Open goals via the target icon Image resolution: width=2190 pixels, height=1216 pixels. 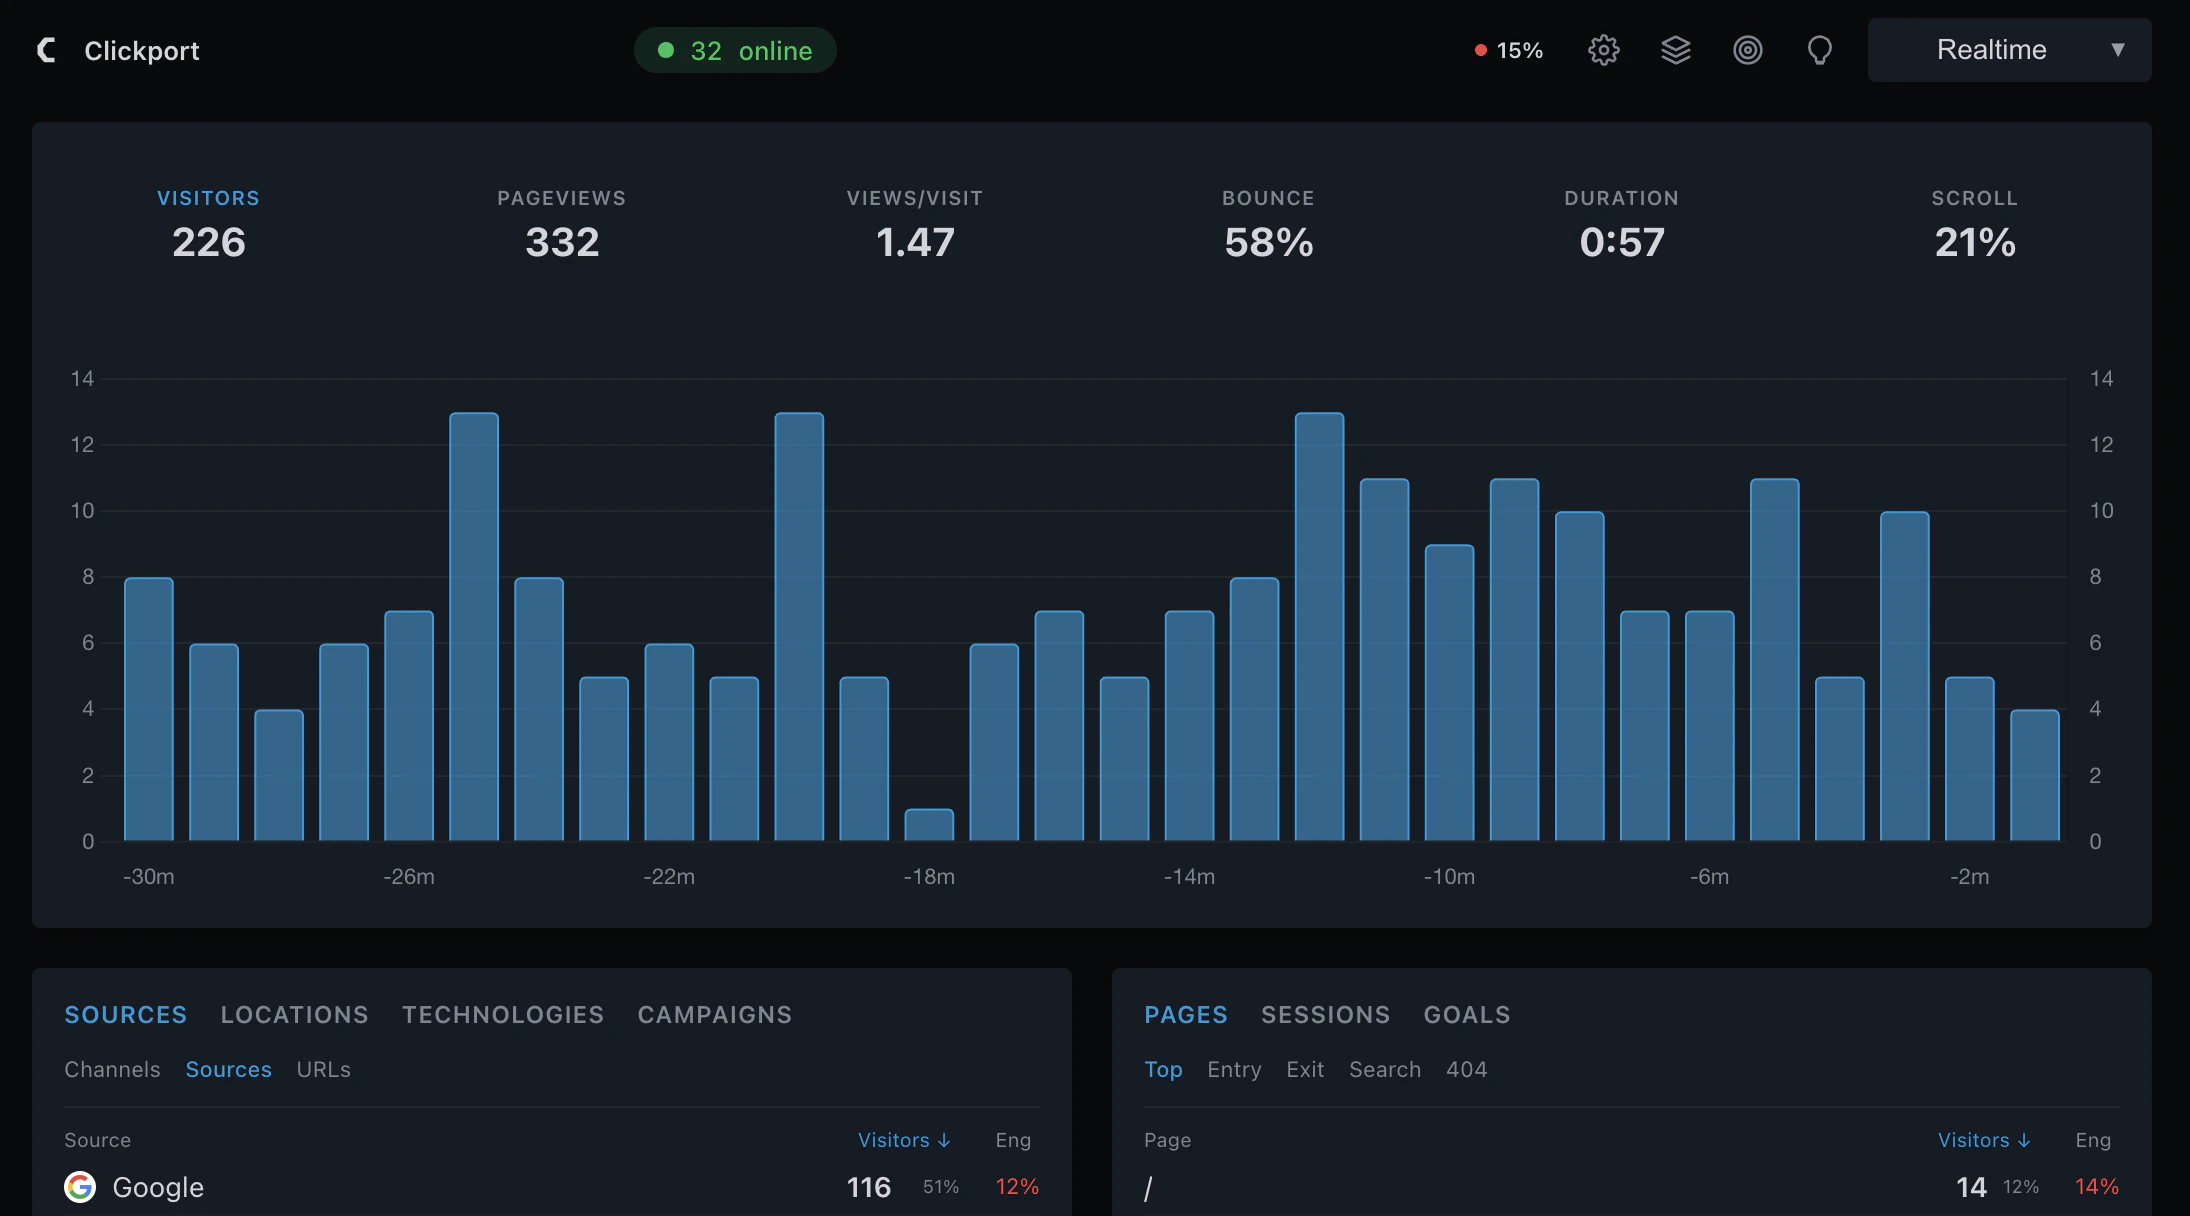pyautogui.click(x=1748, y=49)
